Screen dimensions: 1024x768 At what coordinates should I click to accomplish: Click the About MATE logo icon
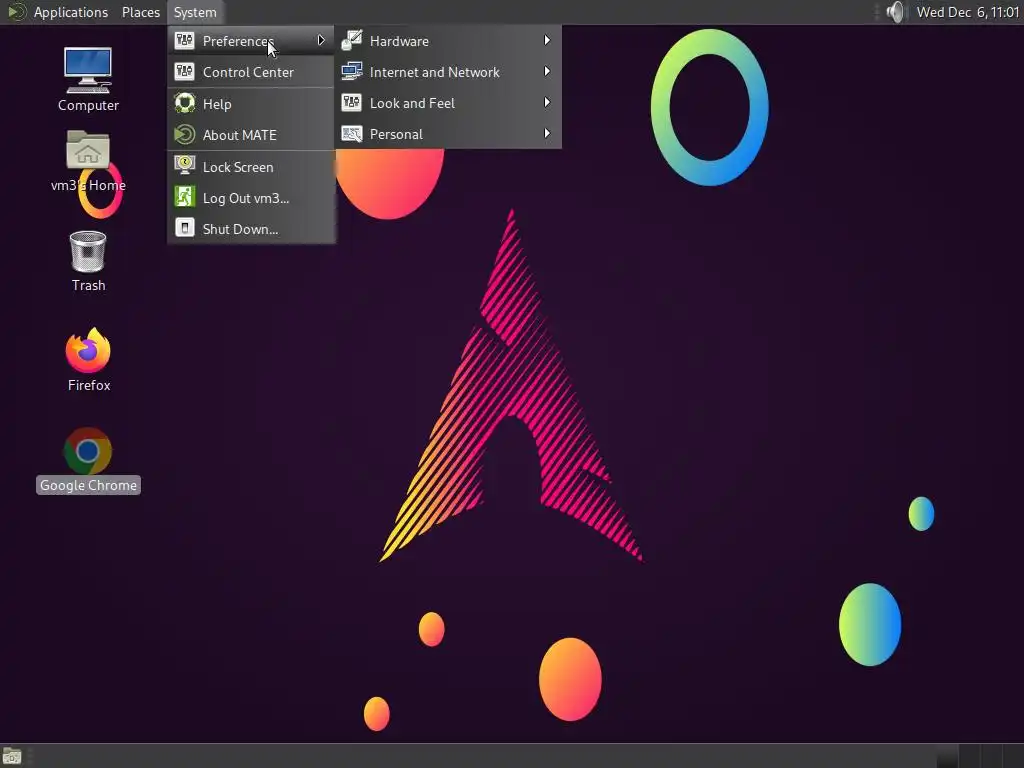[185, 135]
